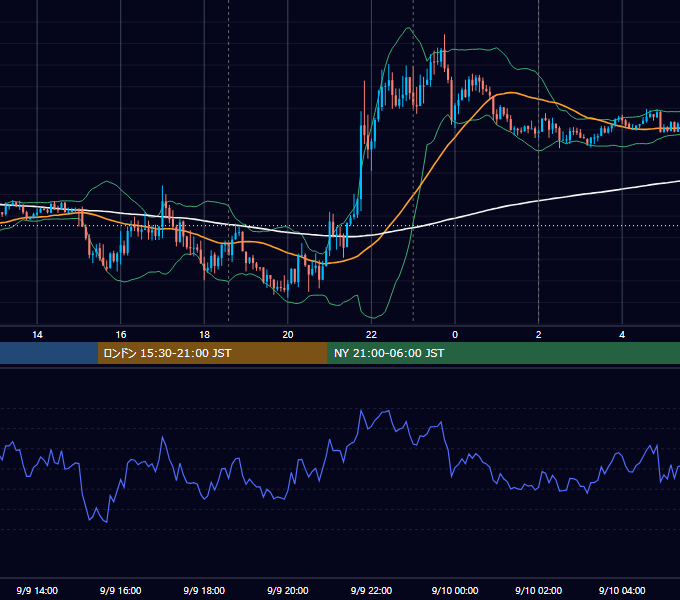Click the hour label 0 on the price chart axis
The width and height of the screenshot is (680, 600).
(455, 335)
